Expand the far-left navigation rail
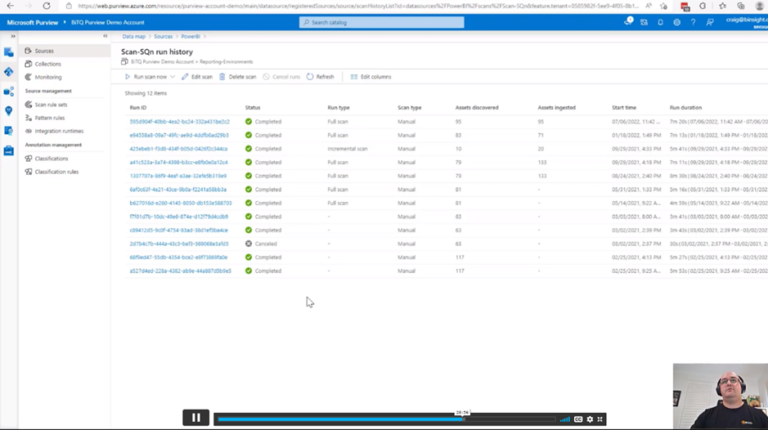Viewport: 768px width, 430px height. pos(8,36)
